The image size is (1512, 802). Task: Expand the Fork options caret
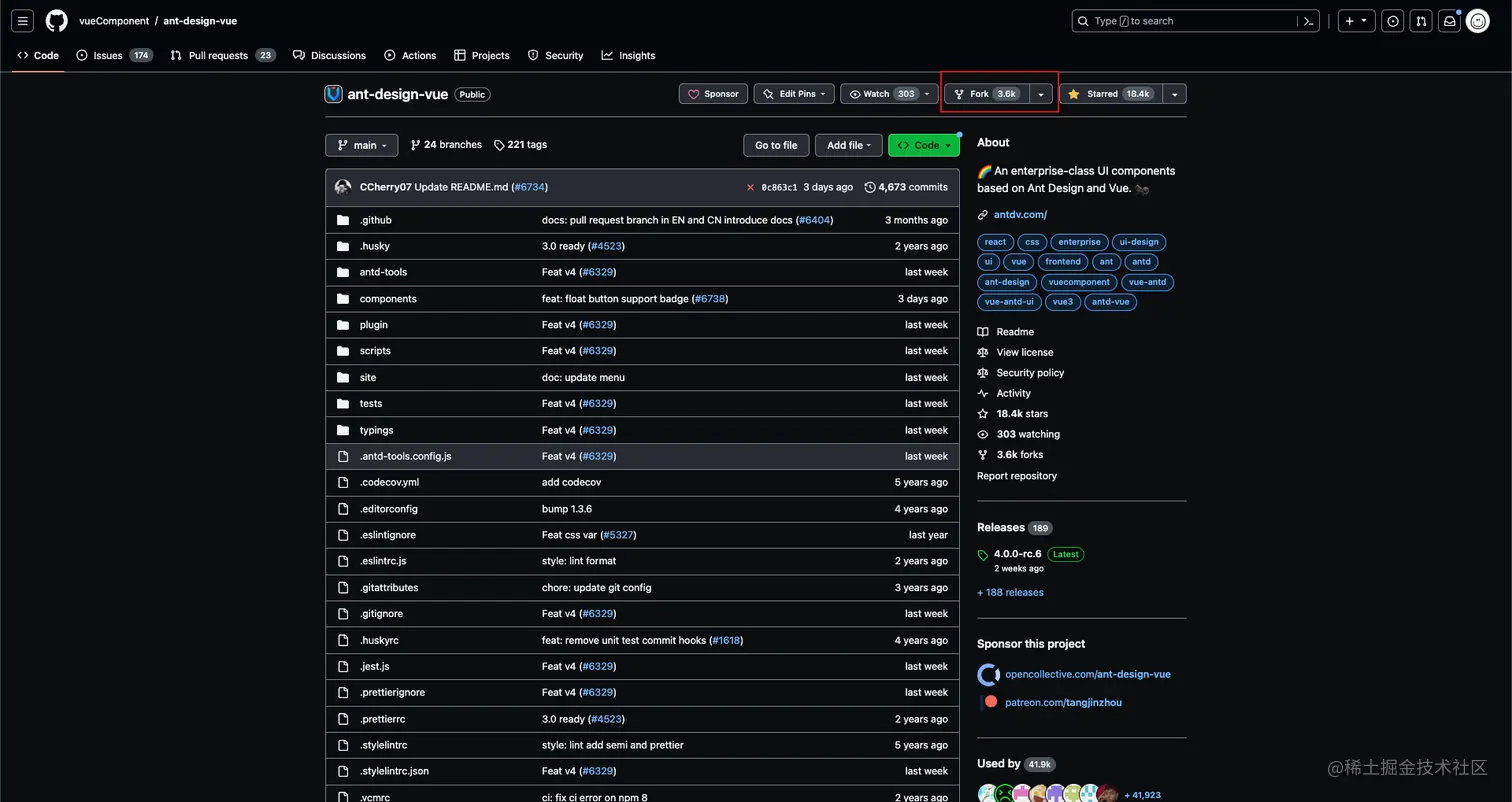click(1041, 94)
